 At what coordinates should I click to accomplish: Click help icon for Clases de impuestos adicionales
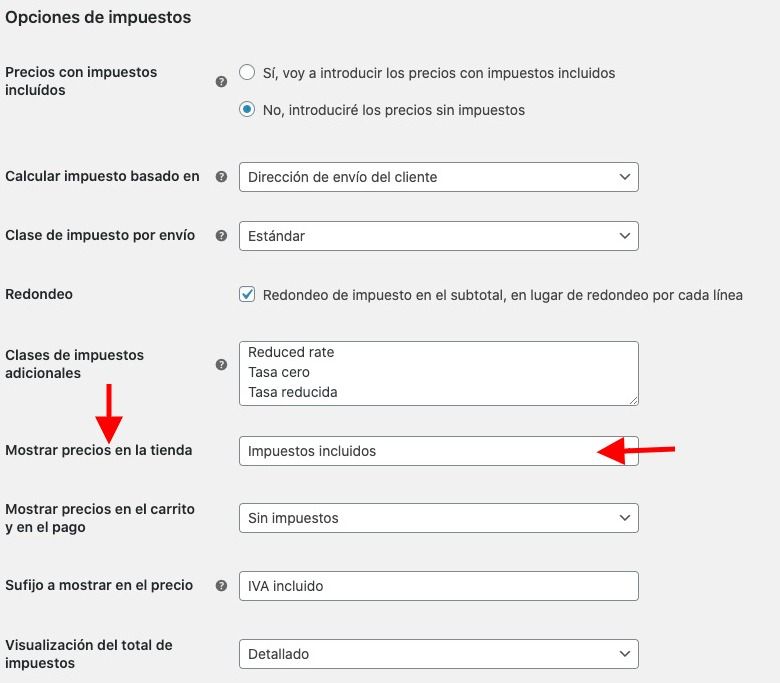pos(221,365)
